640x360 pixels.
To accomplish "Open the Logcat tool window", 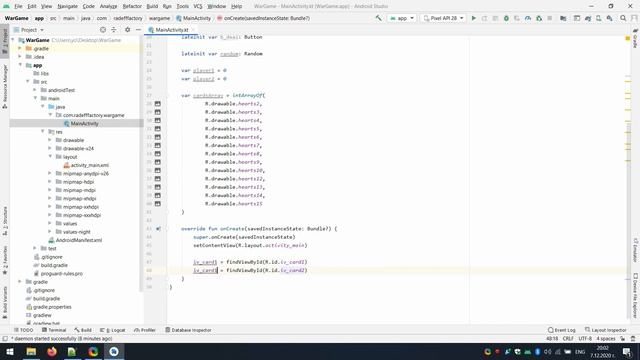I will (x=113, y=330).
